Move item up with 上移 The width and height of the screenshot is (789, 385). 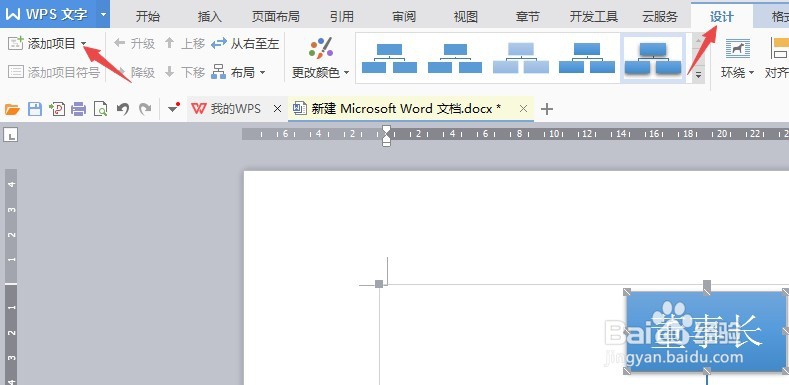pos(185,44)
